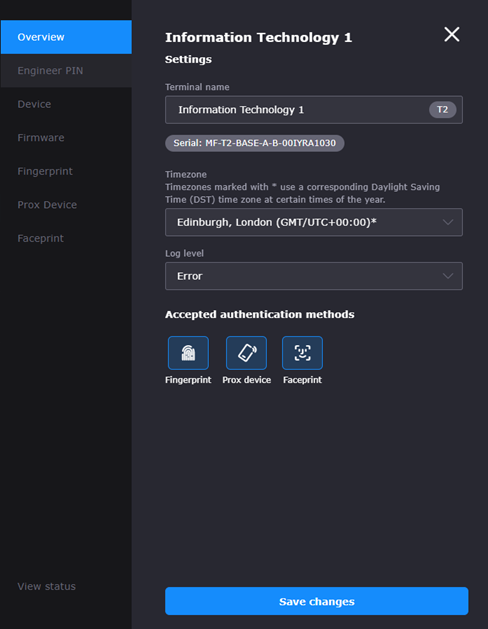
Task: Open the Edinburgh, London timezone selector
Action: pos(314,222)
